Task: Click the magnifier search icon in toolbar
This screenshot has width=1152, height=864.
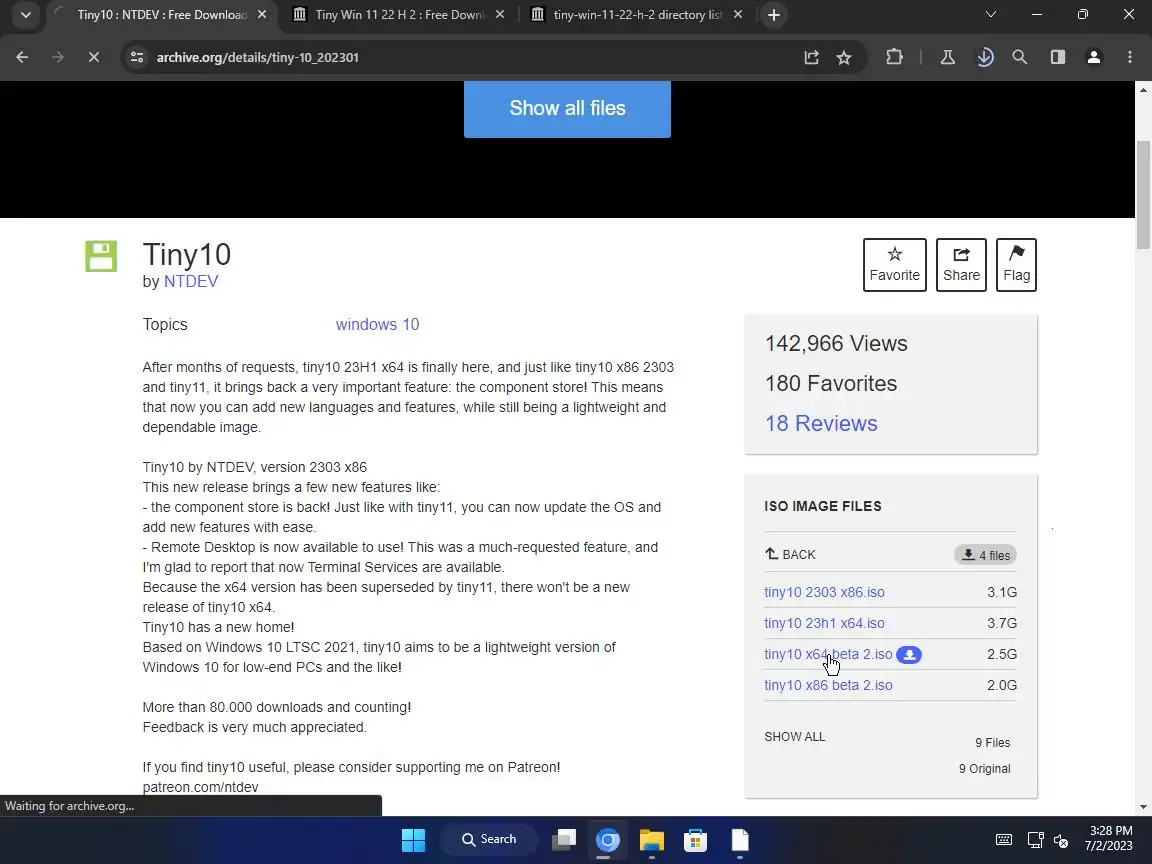Action: [1020, 57]
